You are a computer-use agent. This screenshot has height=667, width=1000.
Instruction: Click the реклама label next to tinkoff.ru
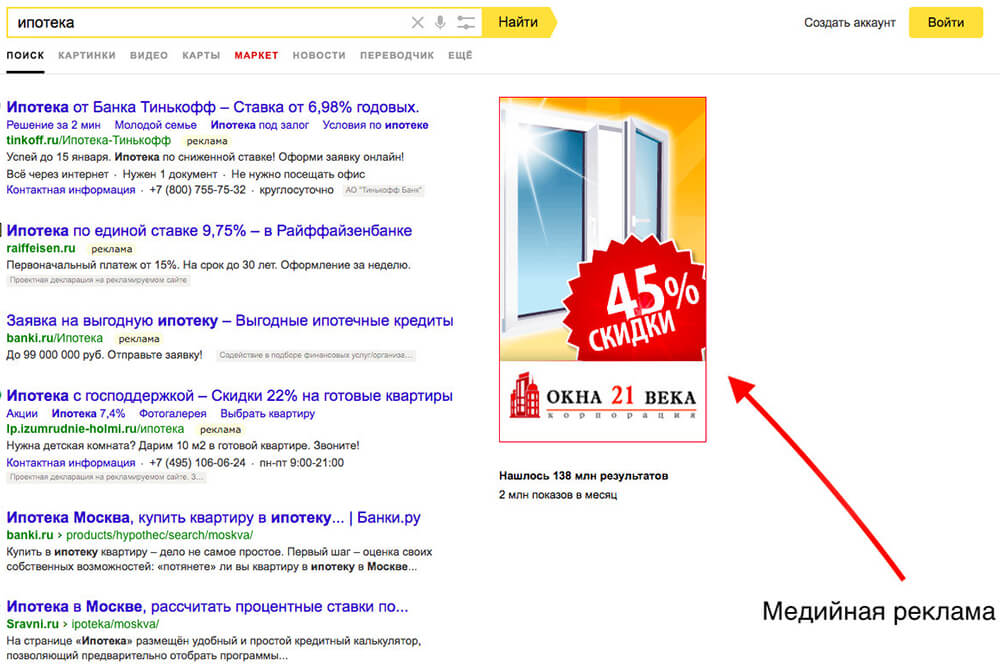point(207,141)
